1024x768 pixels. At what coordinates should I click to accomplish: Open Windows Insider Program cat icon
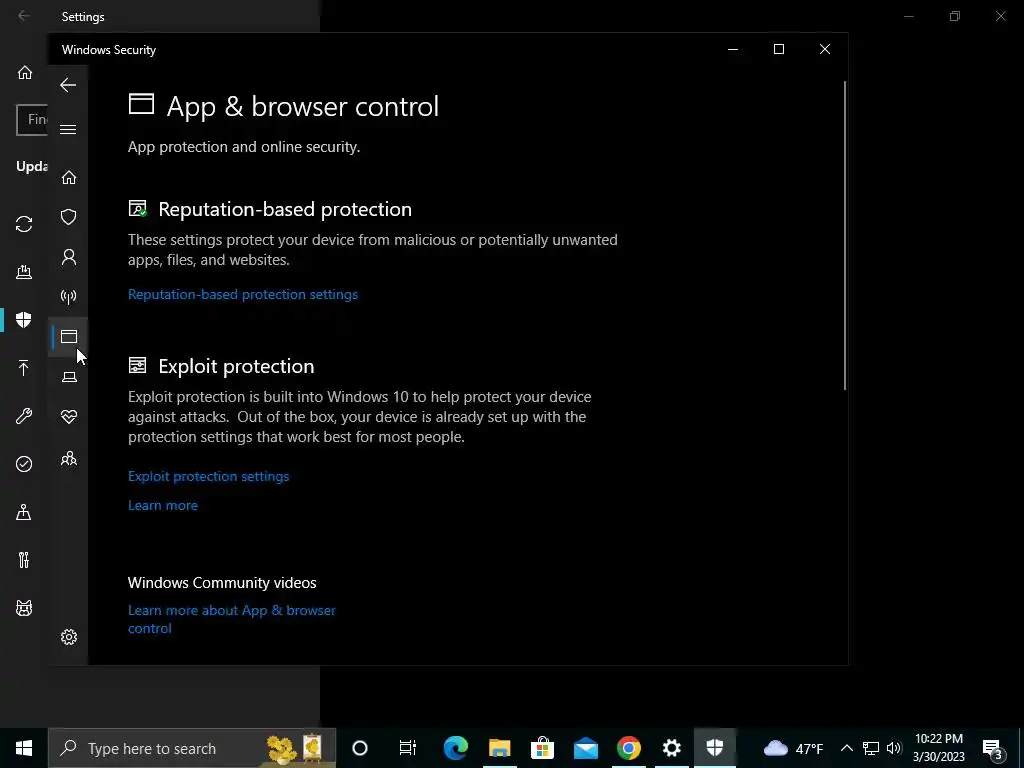coord(24,608)
